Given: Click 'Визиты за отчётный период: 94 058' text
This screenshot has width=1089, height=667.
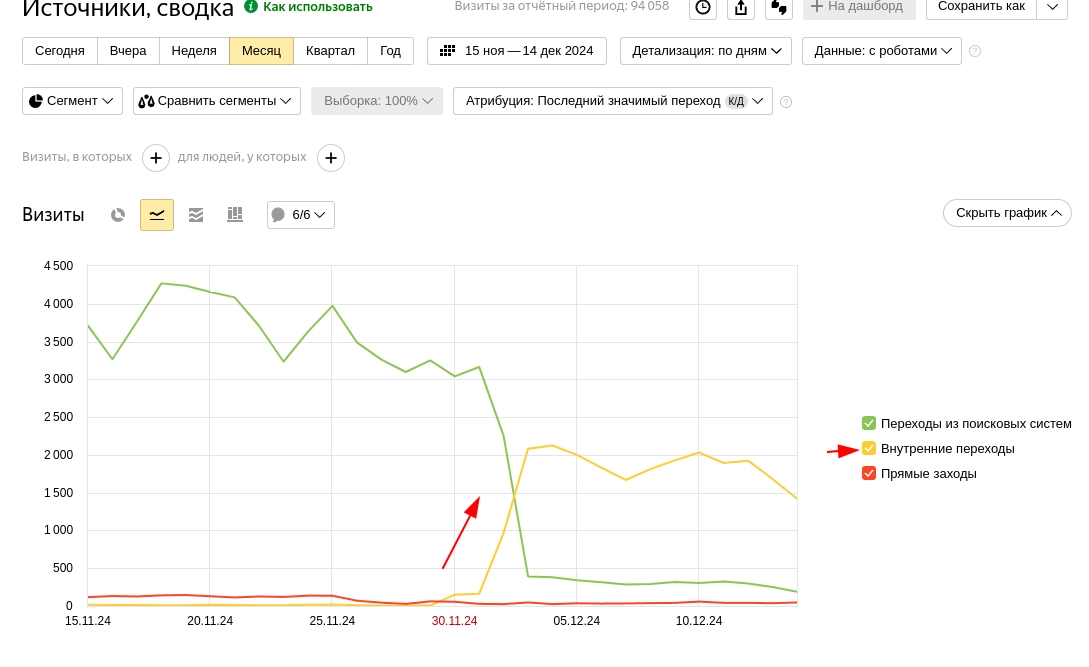Looking at the screenshot, I should pyautogui.click(x=562, y=6).
